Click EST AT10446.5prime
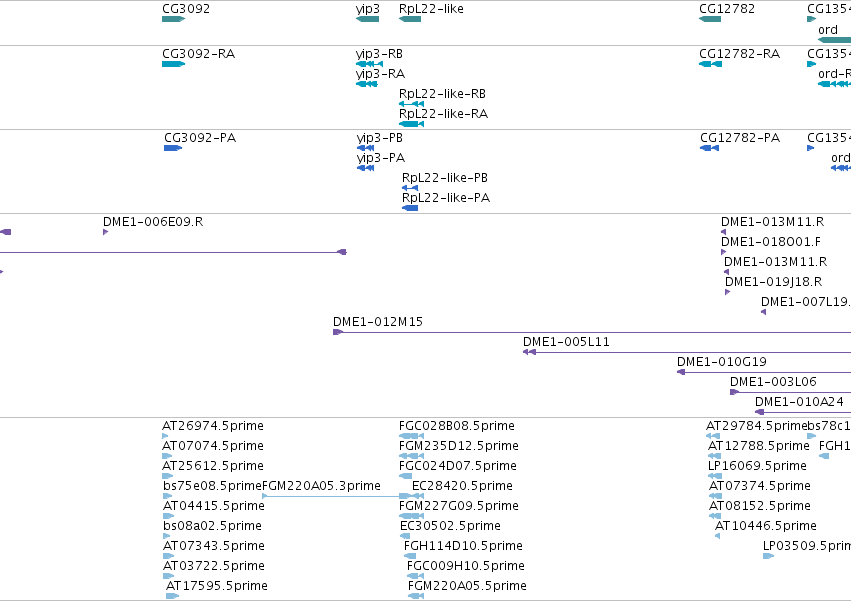The height and width of the screenshot is (601, 851). pos(766,527)
